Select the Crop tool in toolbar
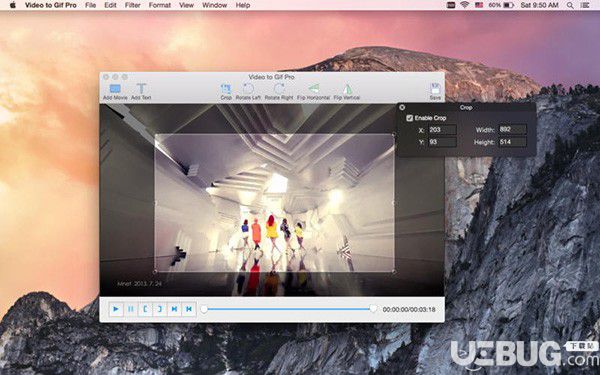This screenshot has width=600, height=375. click(x=226, y=89)
